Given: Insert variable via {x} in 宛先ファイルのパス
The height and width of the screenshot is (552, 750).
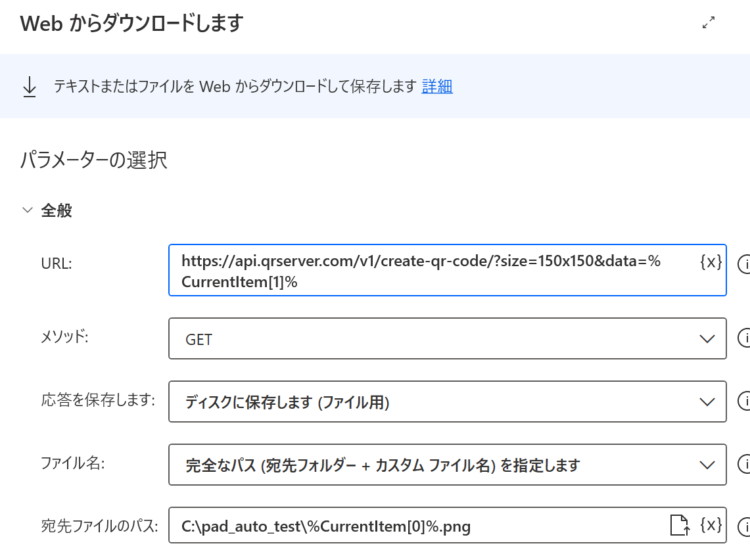Looking at the screenshot, I should [x=711, y=525].
